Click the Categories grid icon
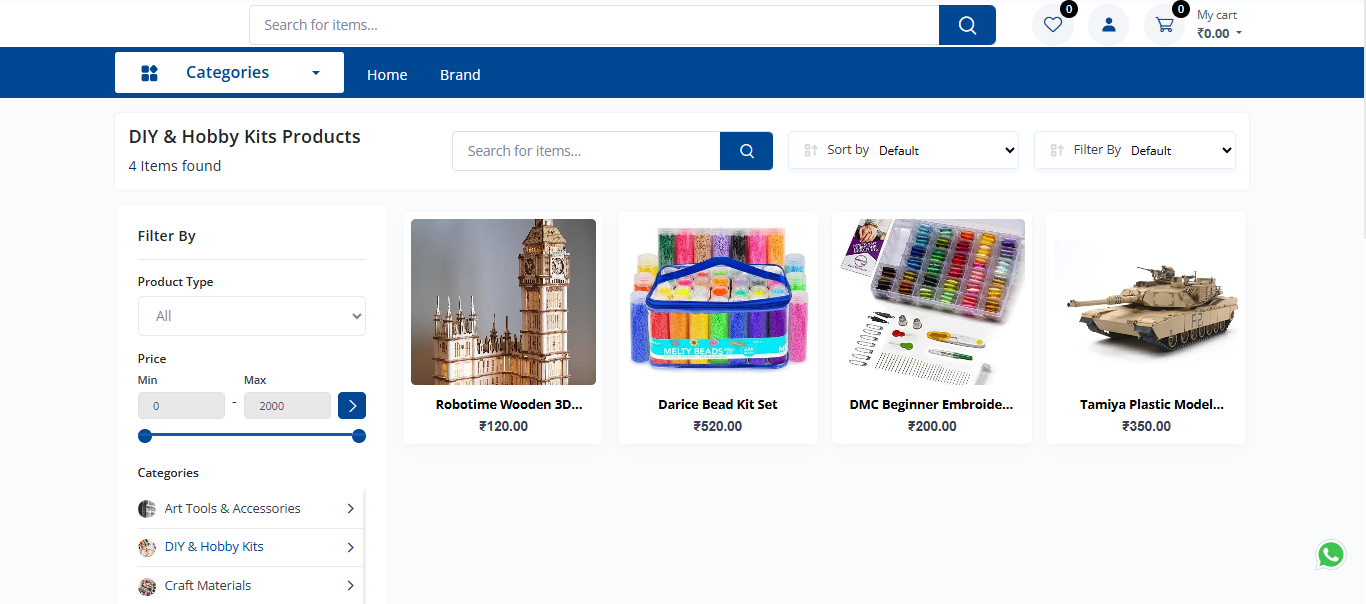This screenshot has width=1366, height=604. [x=150, y=73]
